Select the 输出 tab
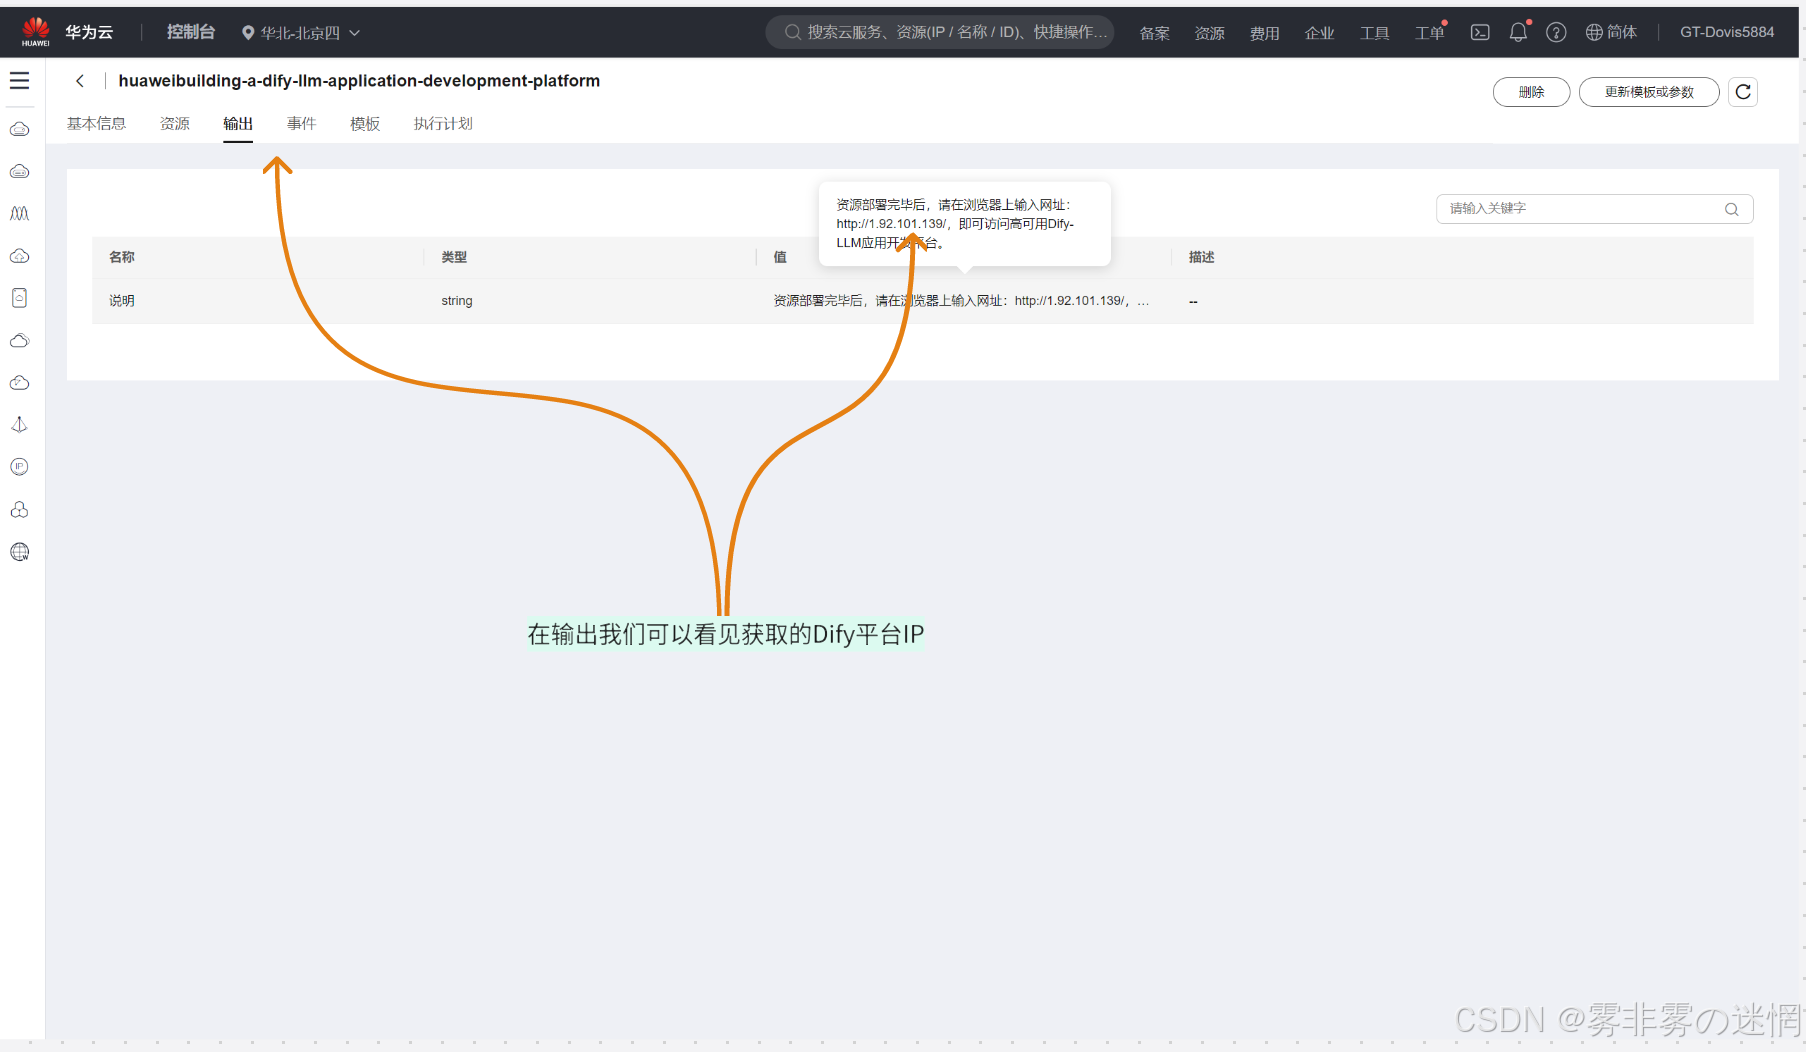This screenshot has width=1806, height=1052. tap(238, 124)
